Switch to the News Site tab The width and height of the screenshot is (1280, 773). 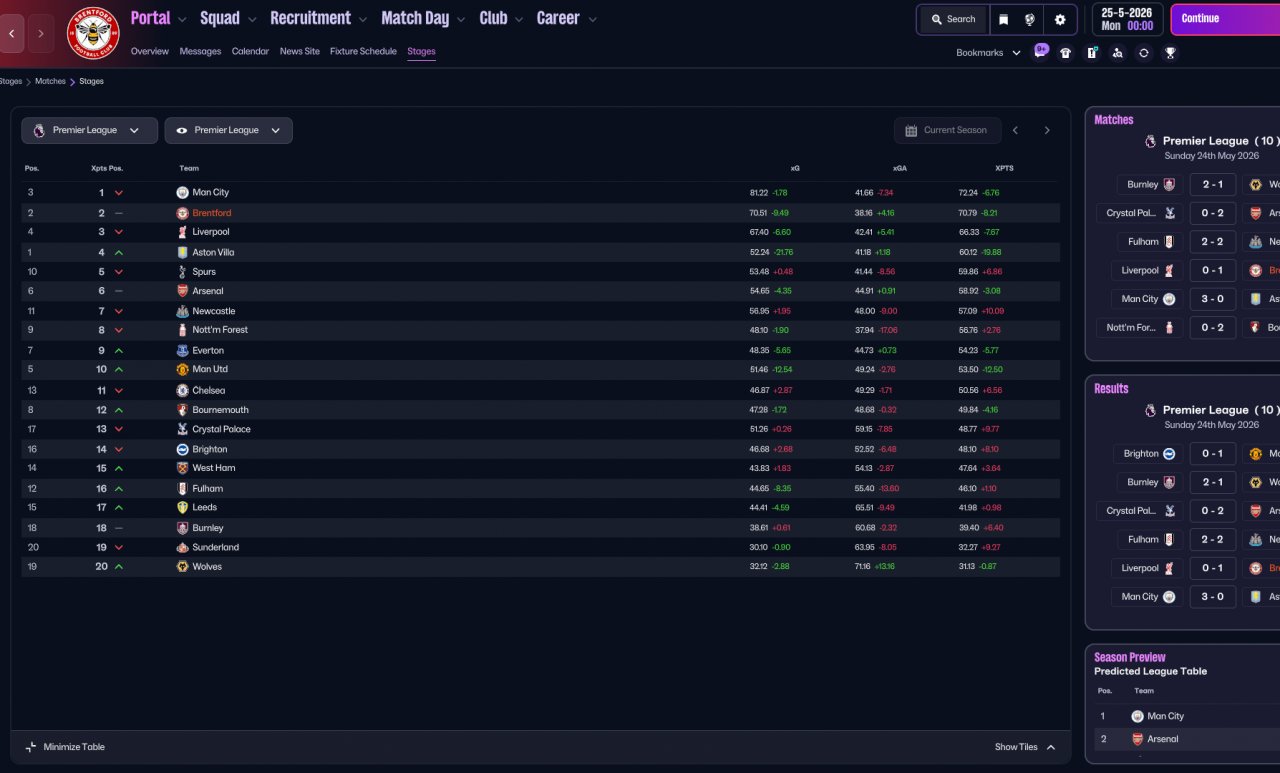(x=300, y=51)
